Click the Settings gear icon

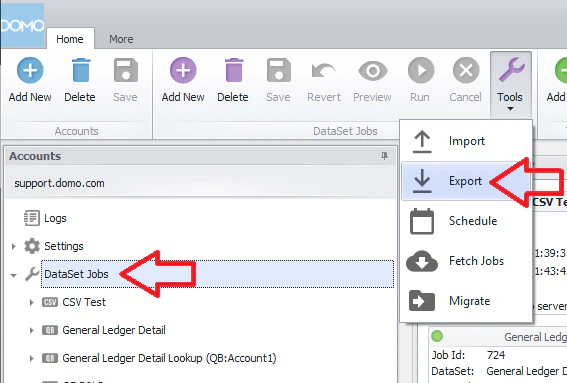tap(32, 246)
